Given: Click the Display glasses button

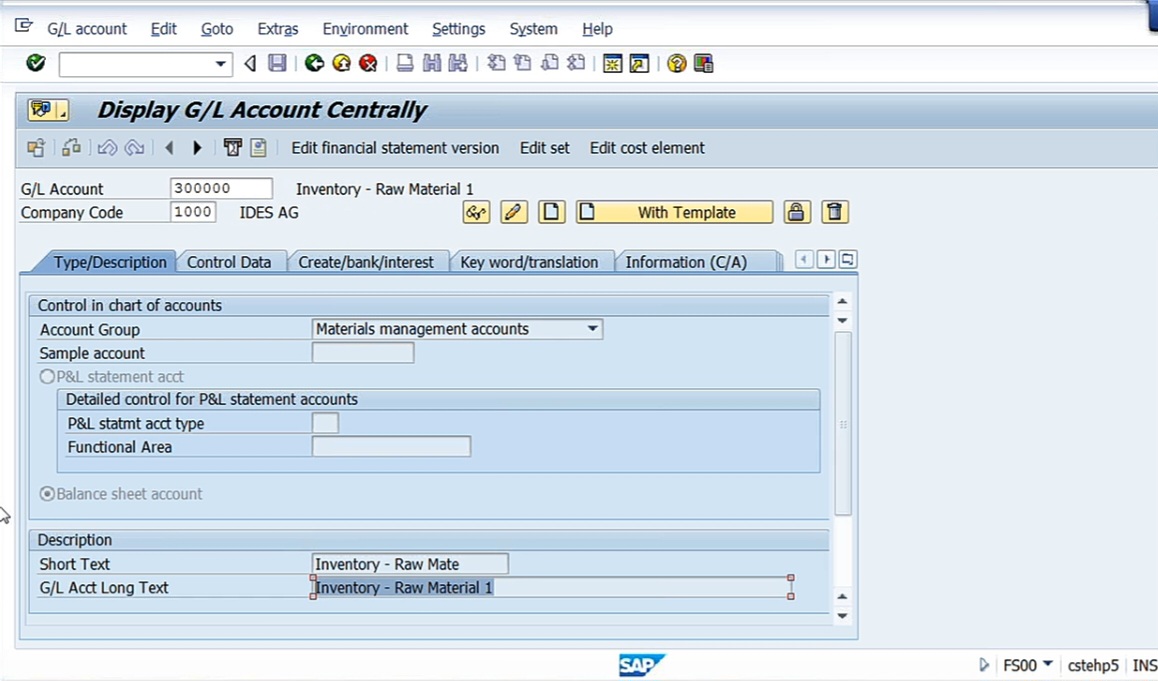Looking at the screenshot, I should [476, 212].
